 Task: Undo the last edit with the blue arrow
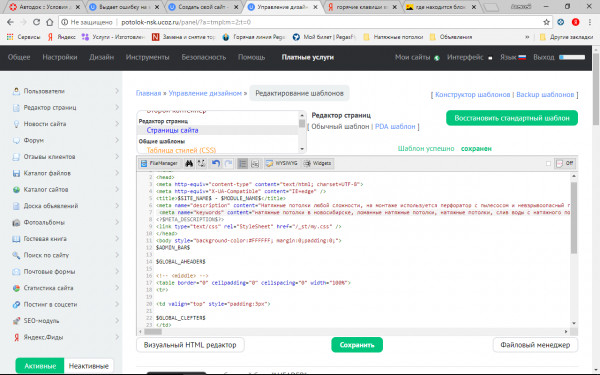point(216,163)
